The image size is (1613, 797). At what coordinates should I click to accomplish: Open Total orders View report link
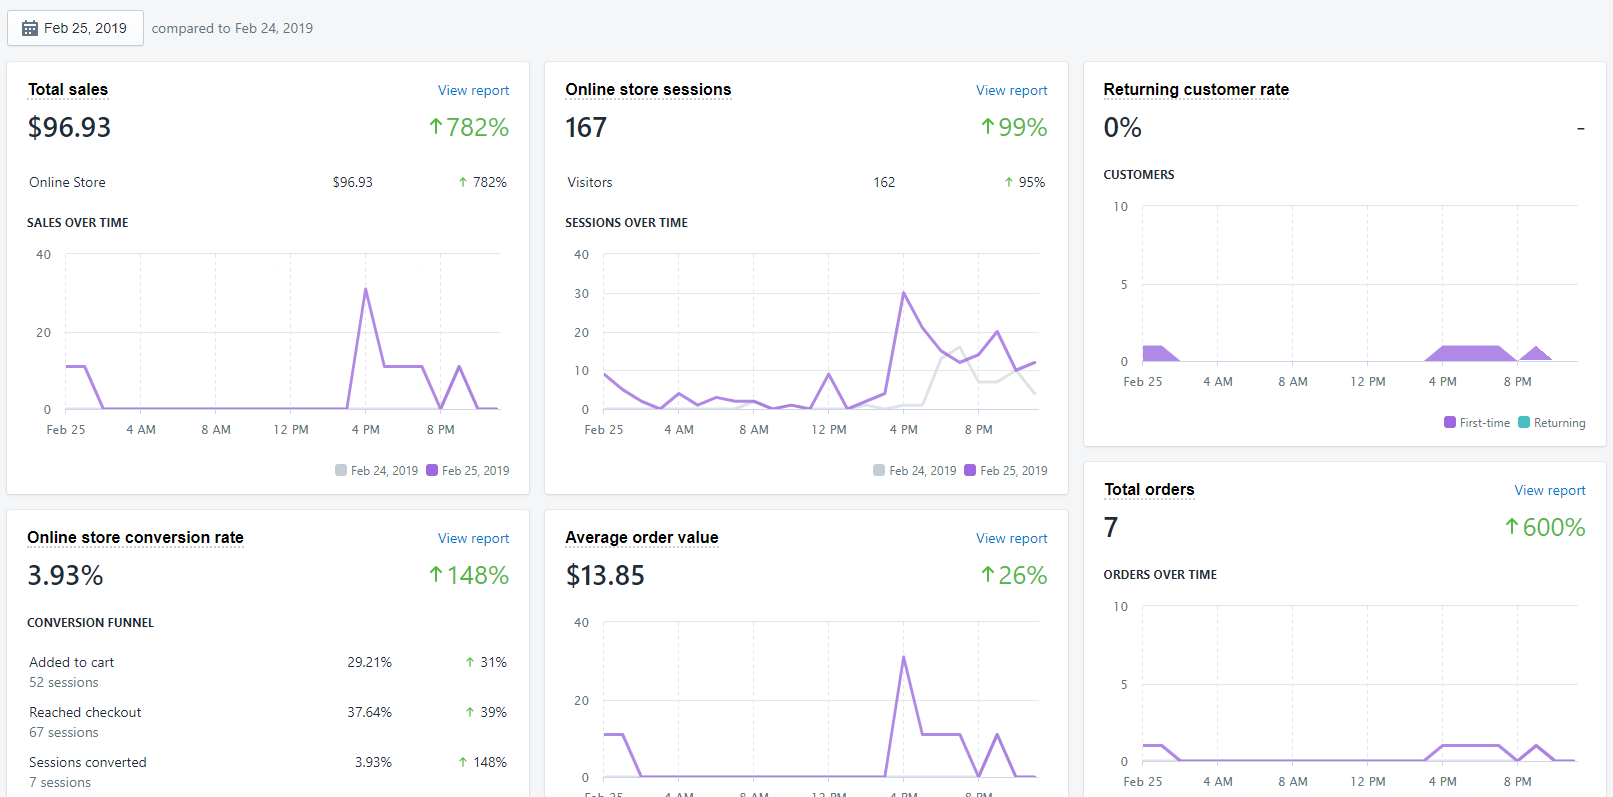(x=1549, y=490)
